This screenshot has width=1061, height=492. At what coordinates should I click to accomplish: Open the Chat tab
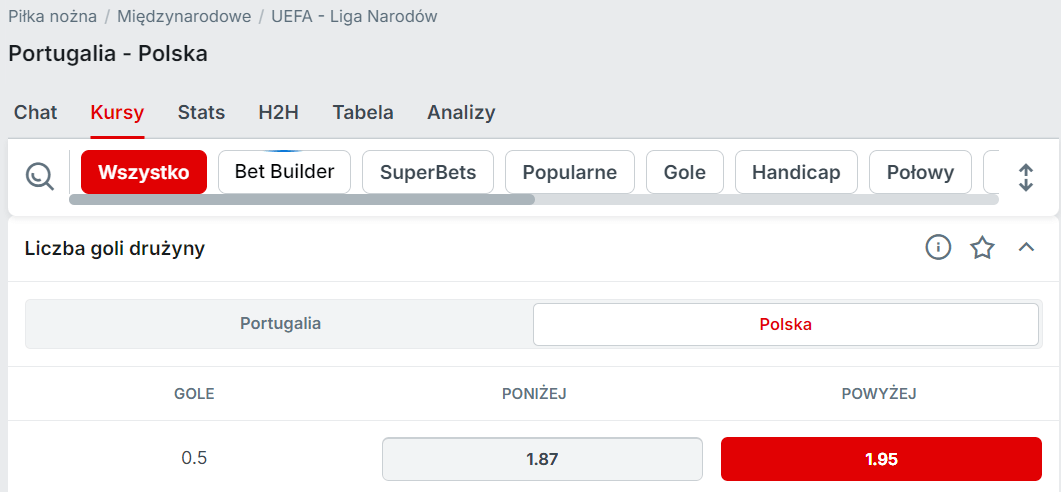point(35,113)
